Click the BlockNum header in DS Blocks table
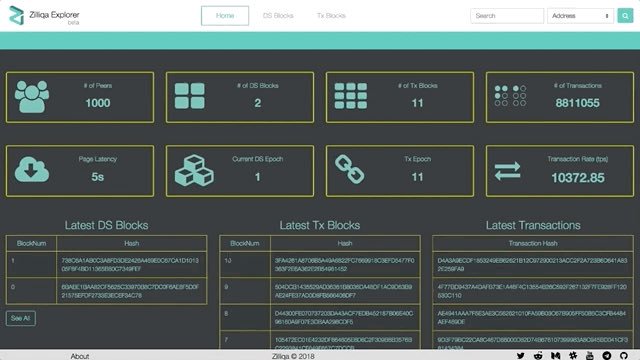Image resolution: width=640 pixels, height=360 pixels. pos(31,243)
